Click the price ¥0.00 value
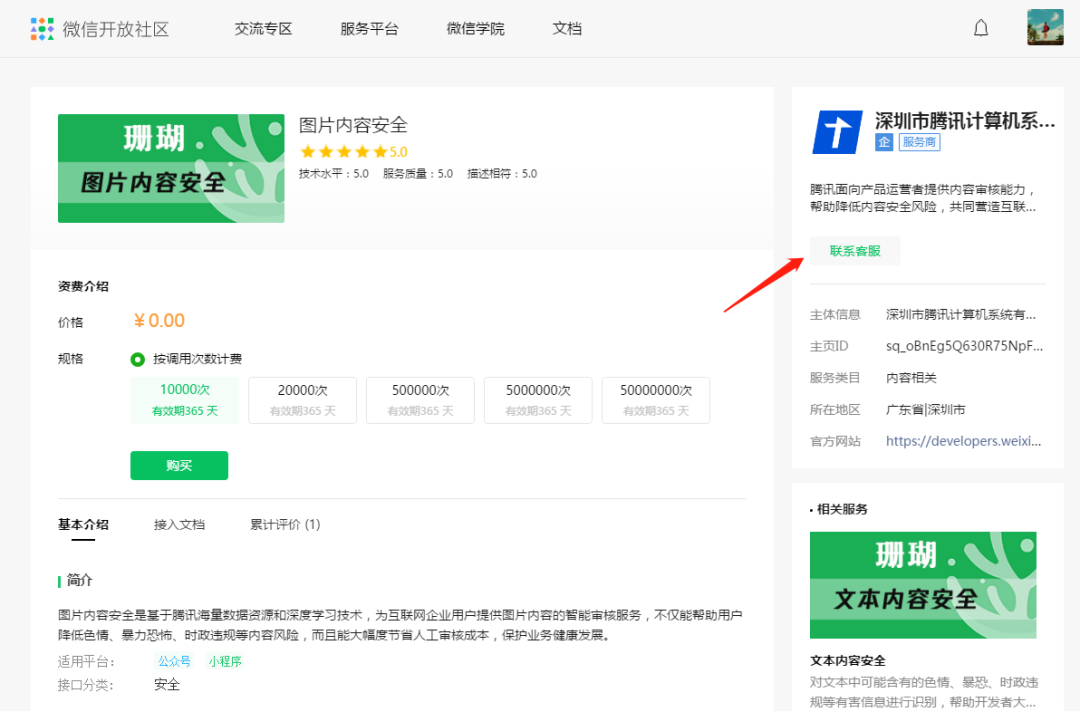The width and height of the screenshot is (1080, 712). (x=159, y=320)
